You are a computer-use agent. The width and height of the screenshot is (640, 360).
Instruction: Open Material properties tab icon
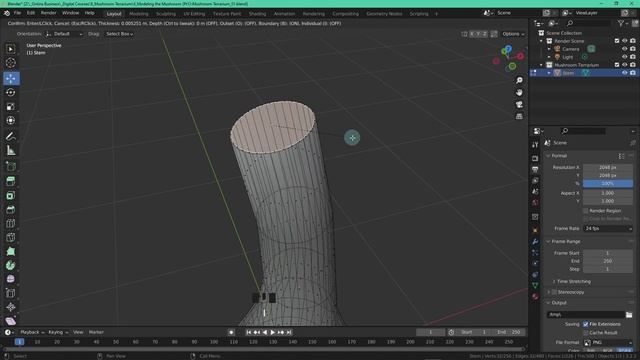pyautogui.click(x=535, y=297)
